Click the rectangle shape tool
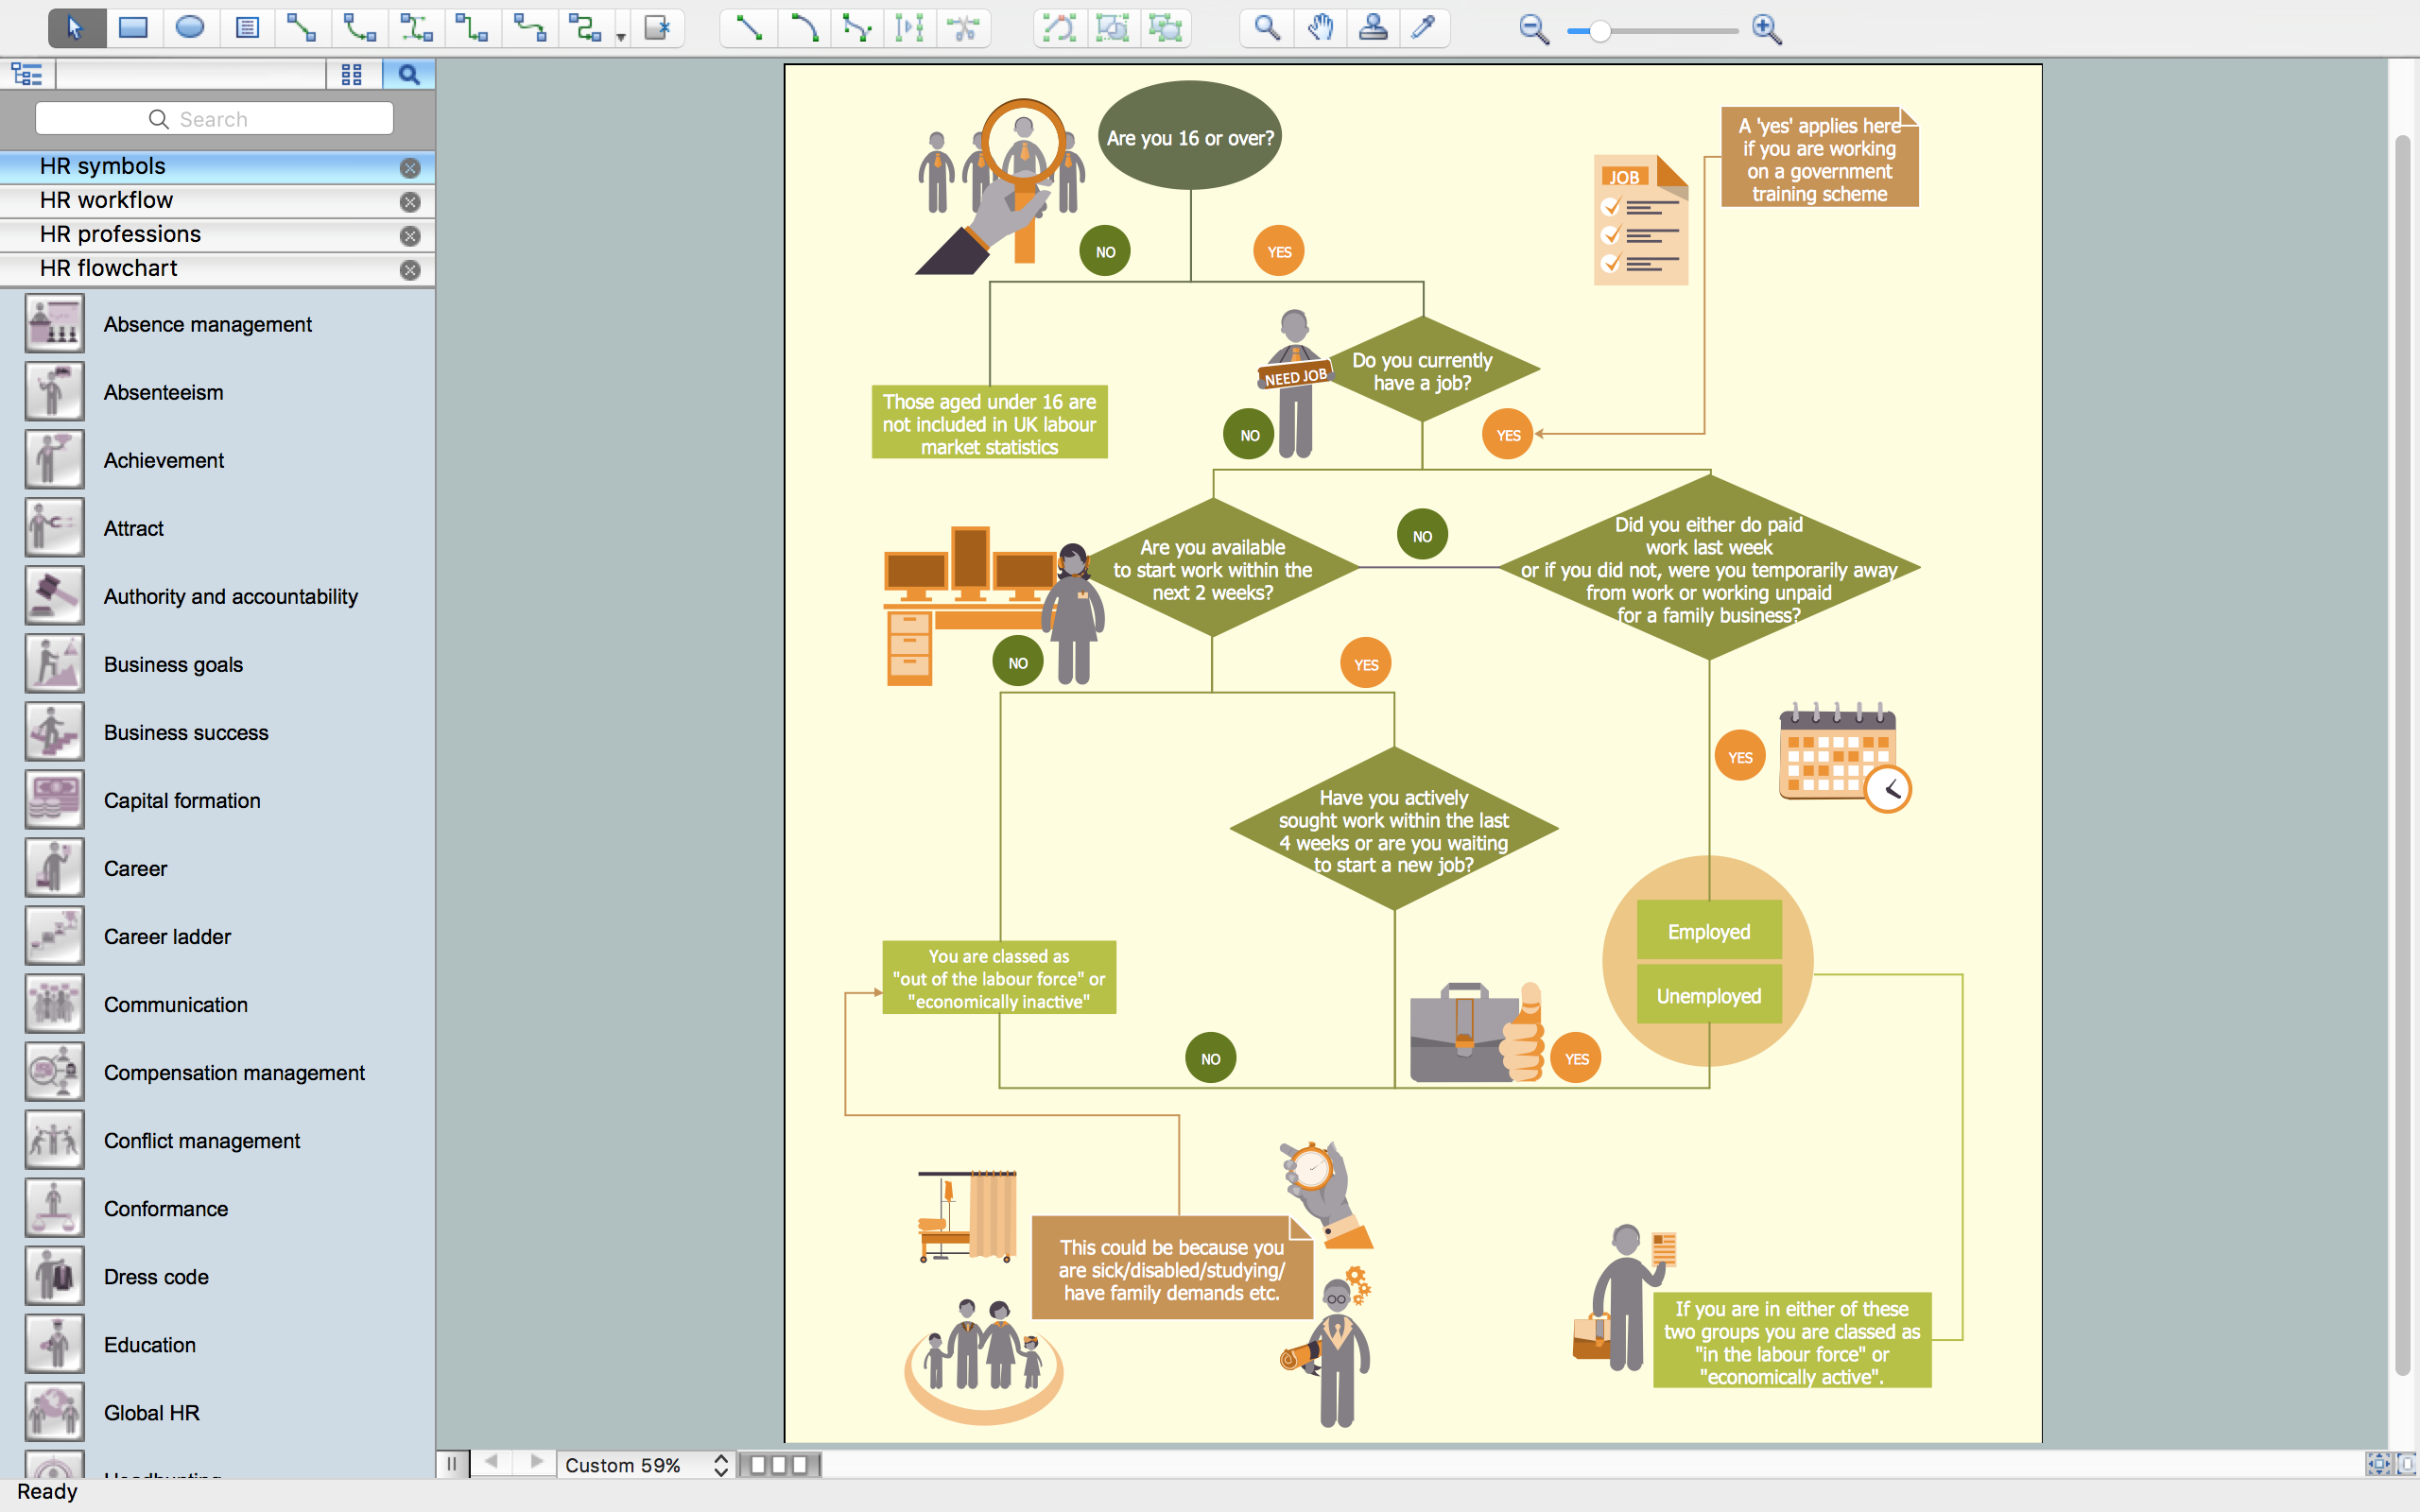Viewport: 2420px width, 1512px height. pos(130,27)
